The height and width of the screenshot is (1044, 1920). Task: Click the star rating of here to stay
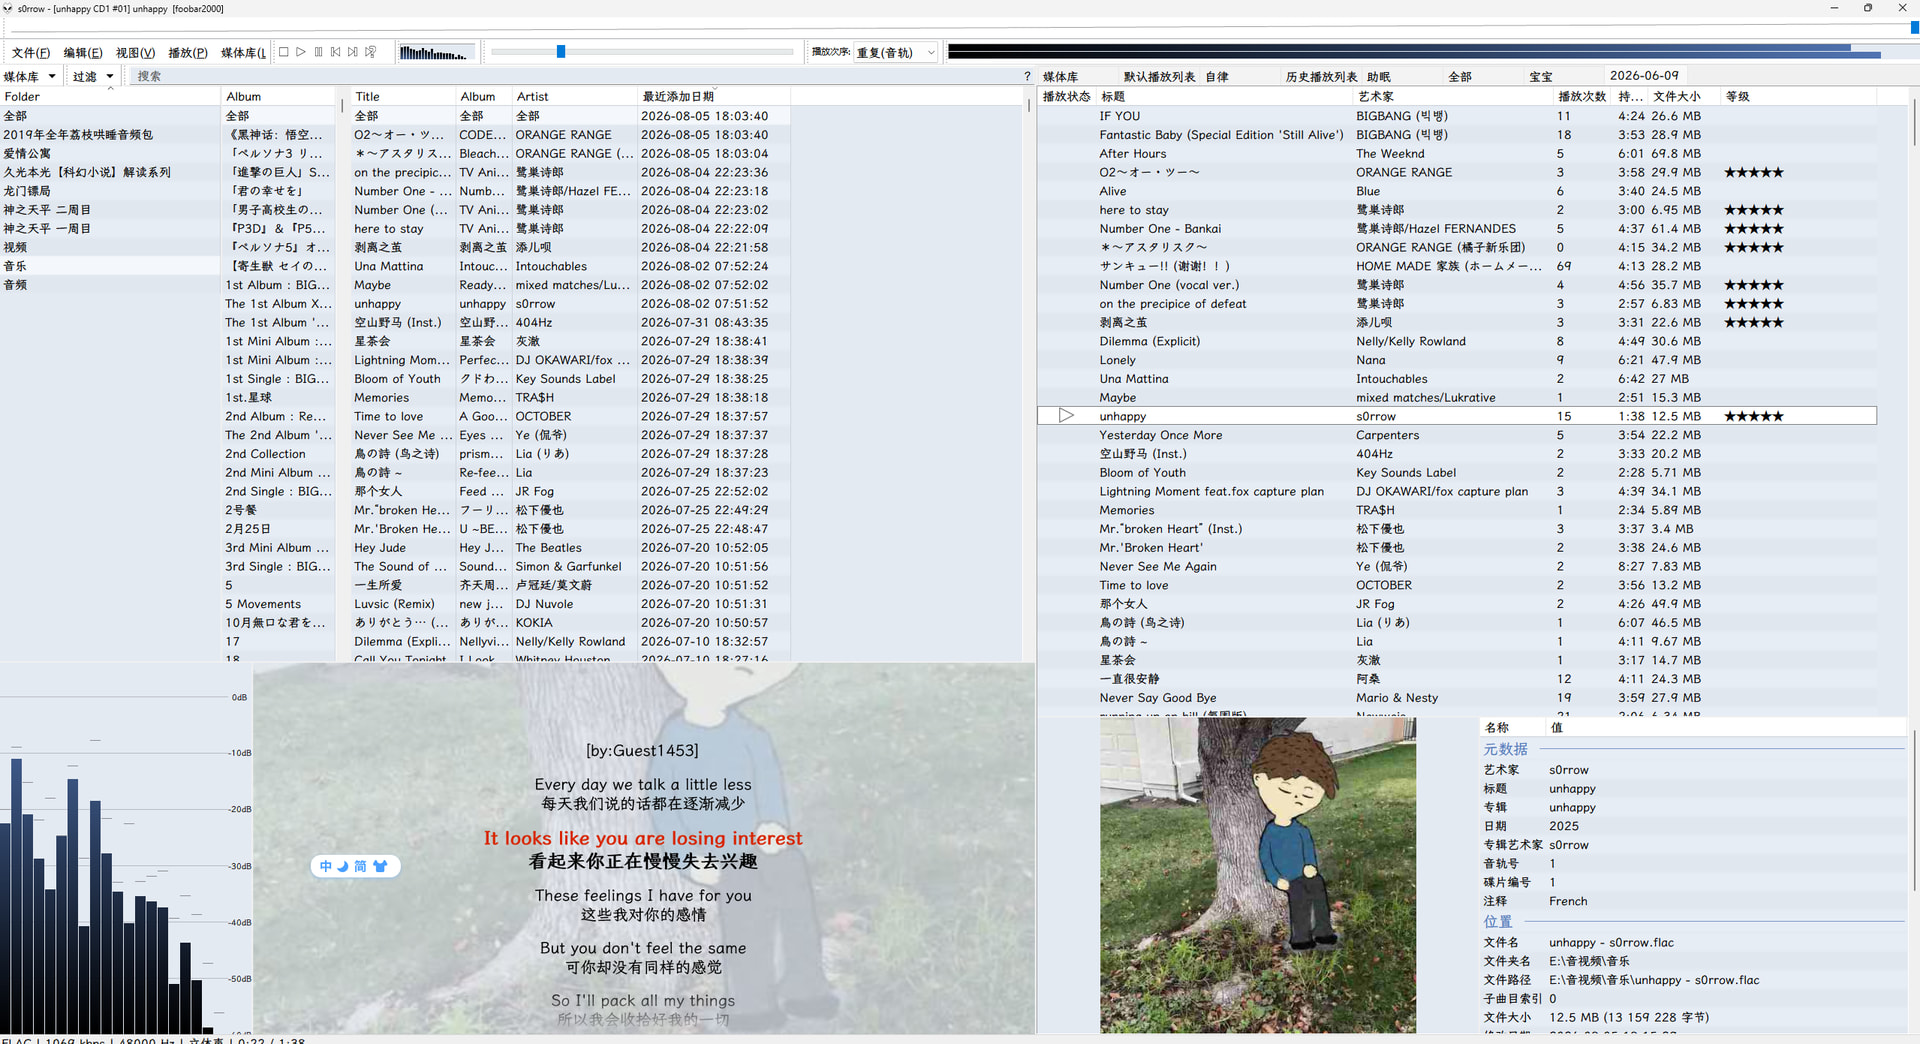coord(1754,210)
